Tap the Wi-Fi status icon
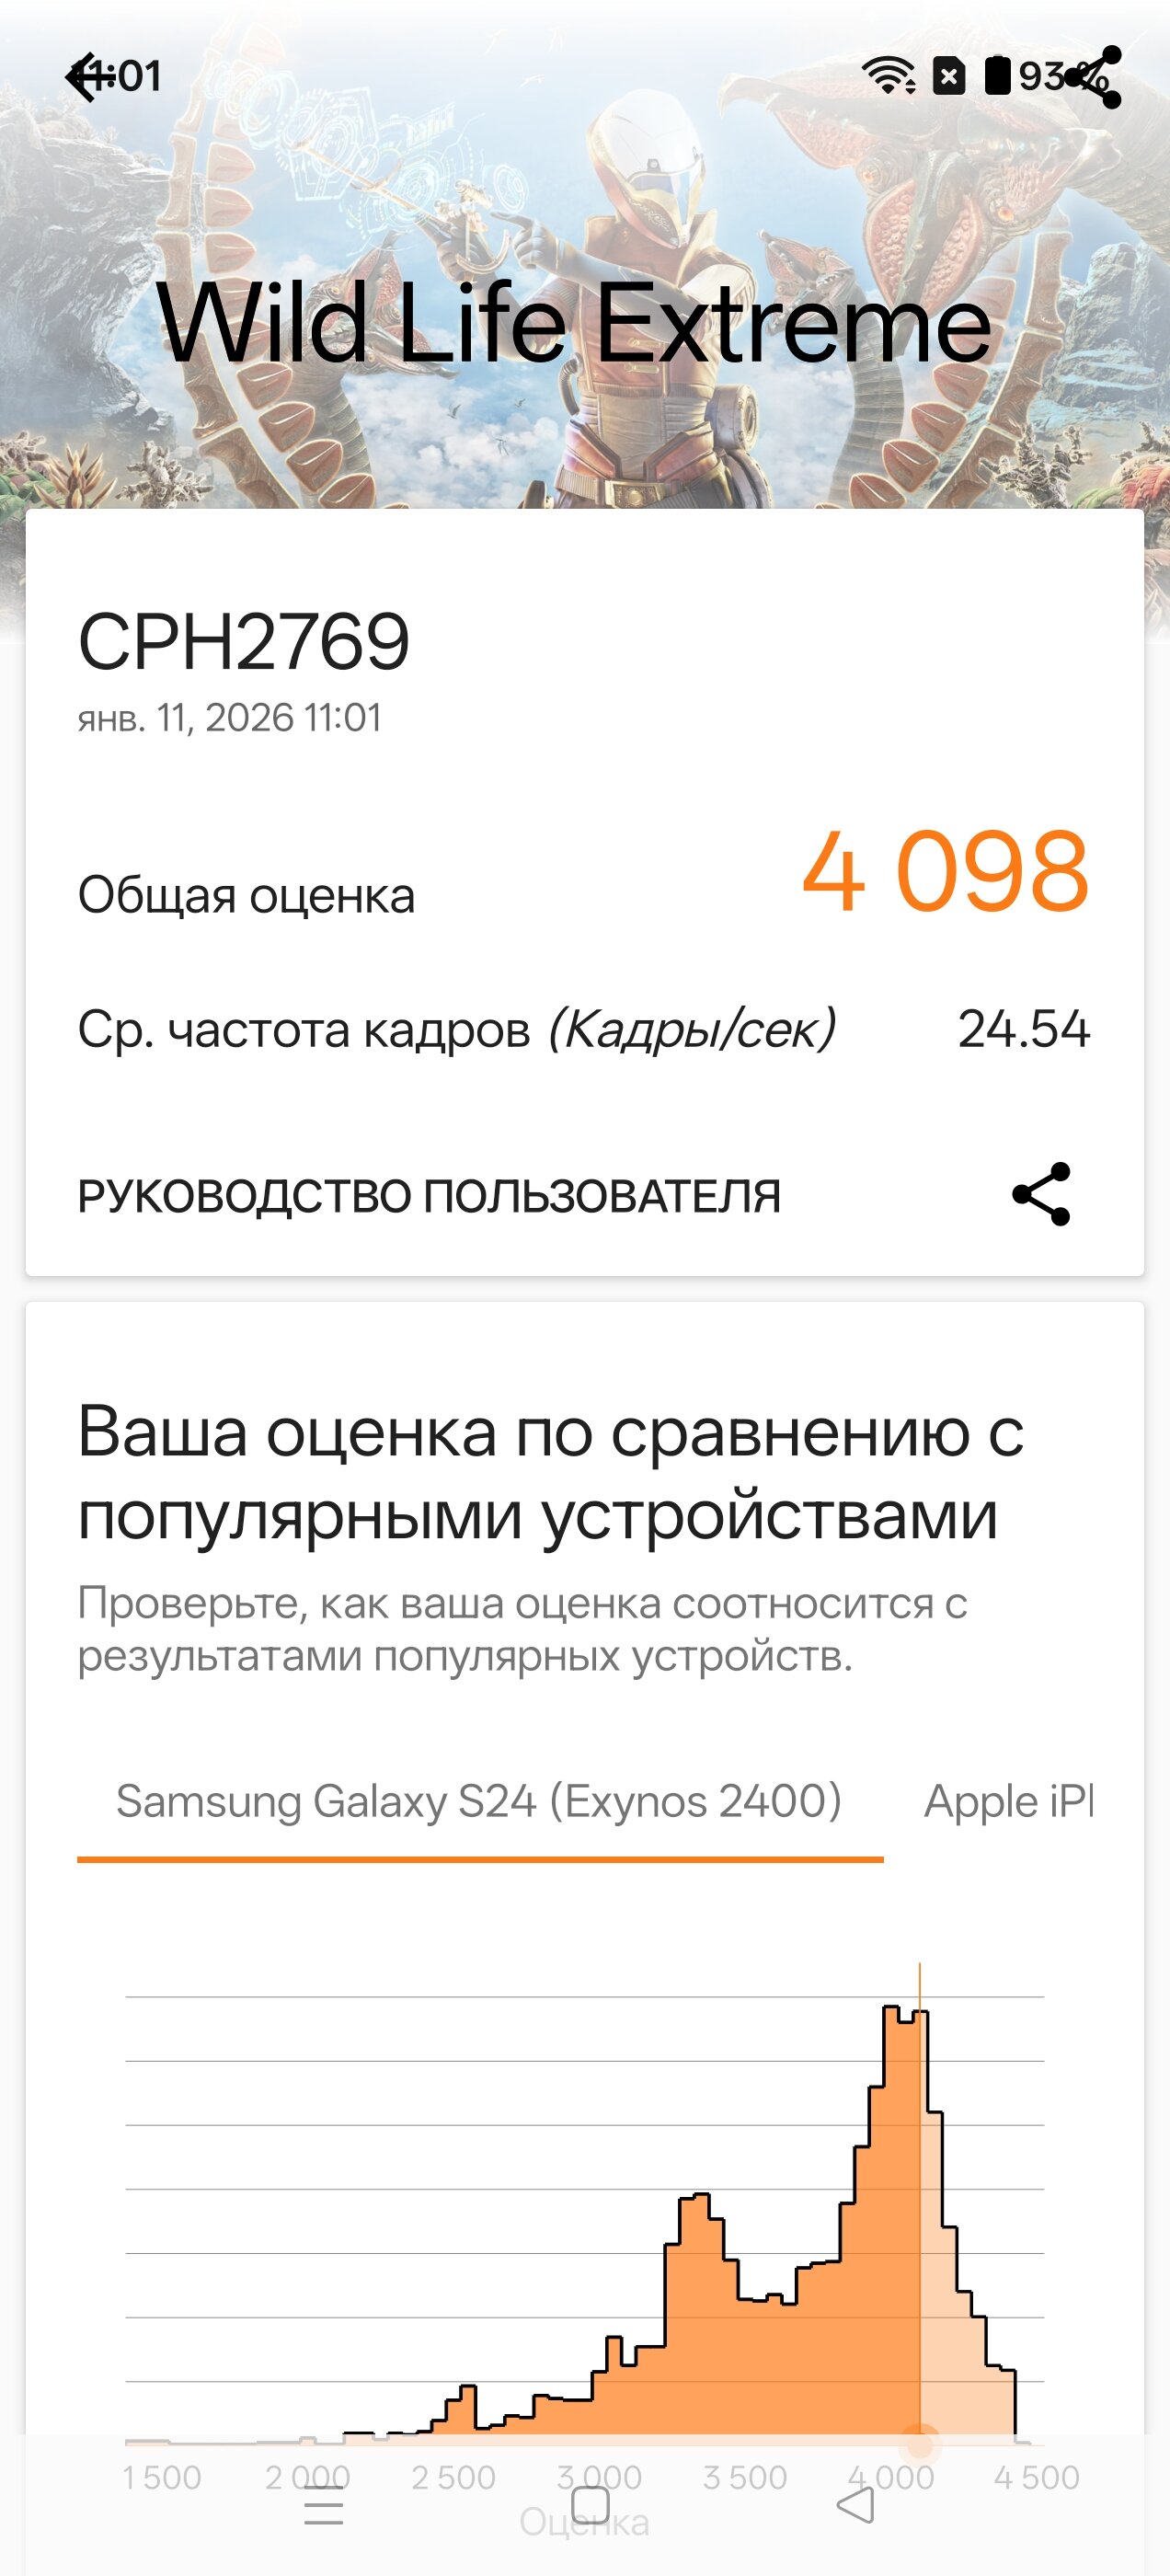The height and width of the screenshot is (2576, 1170). click(887, 76)
